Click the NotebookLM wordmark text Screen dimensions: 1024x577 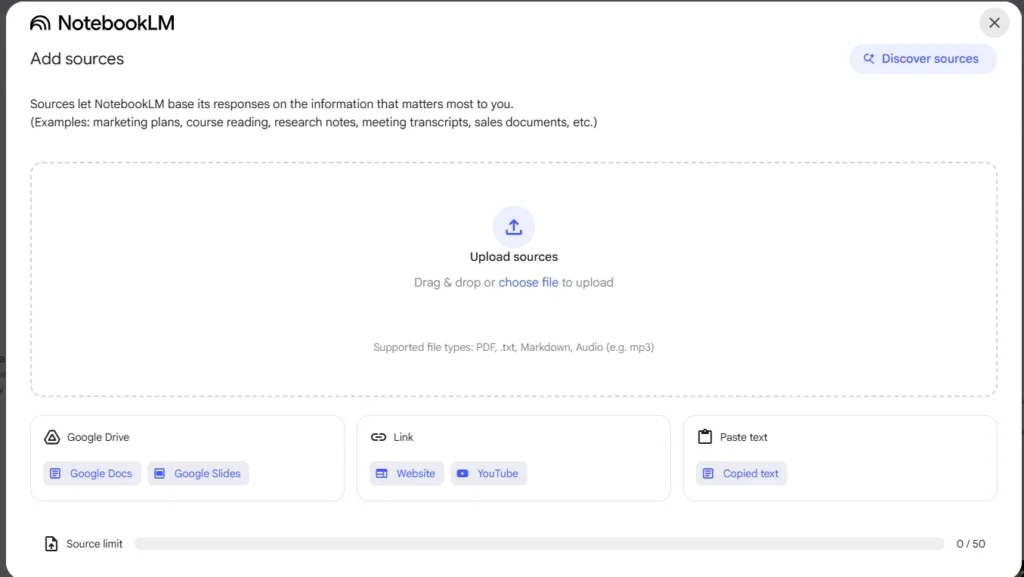coord(116,23)
